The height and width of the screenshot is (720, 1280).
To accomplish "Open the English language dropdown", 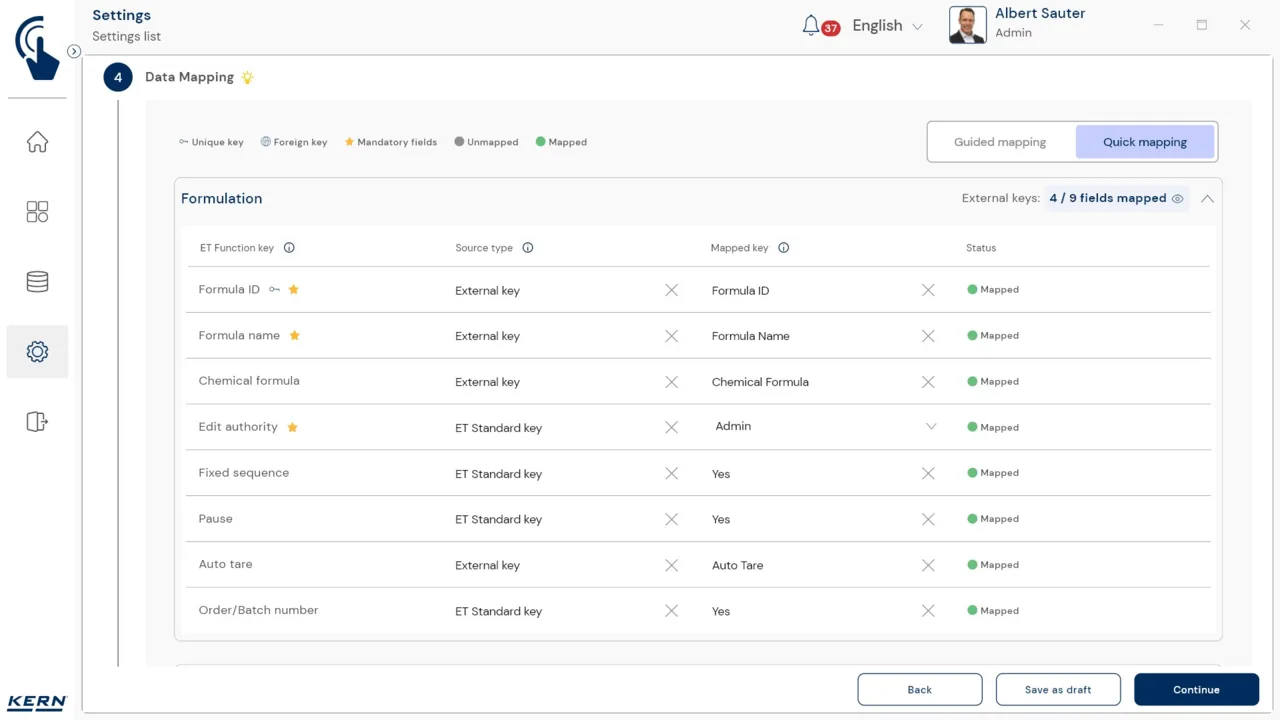I will point(887,26).
